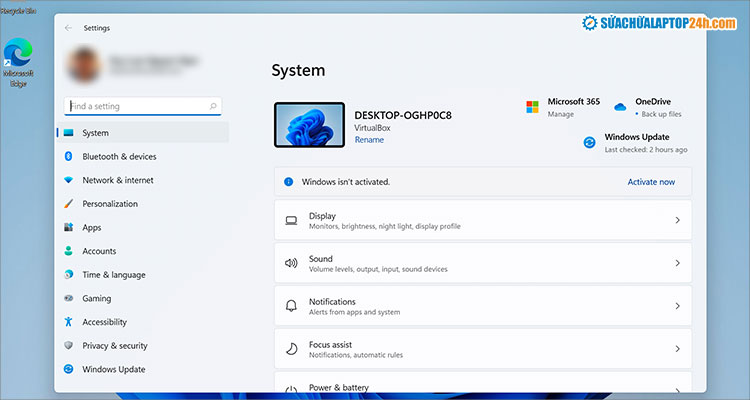Select the Recycle Bin desktop label
The image size is (750, 400).
point(18,11)
